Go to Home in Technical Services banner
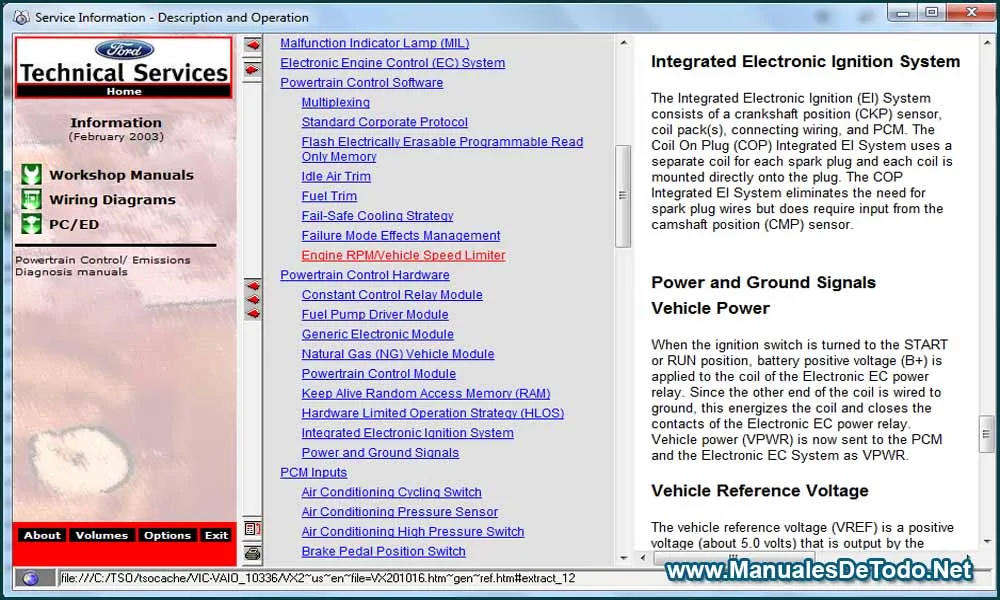This screenshot has width=1000, height=600. click(x=124, y=91)
